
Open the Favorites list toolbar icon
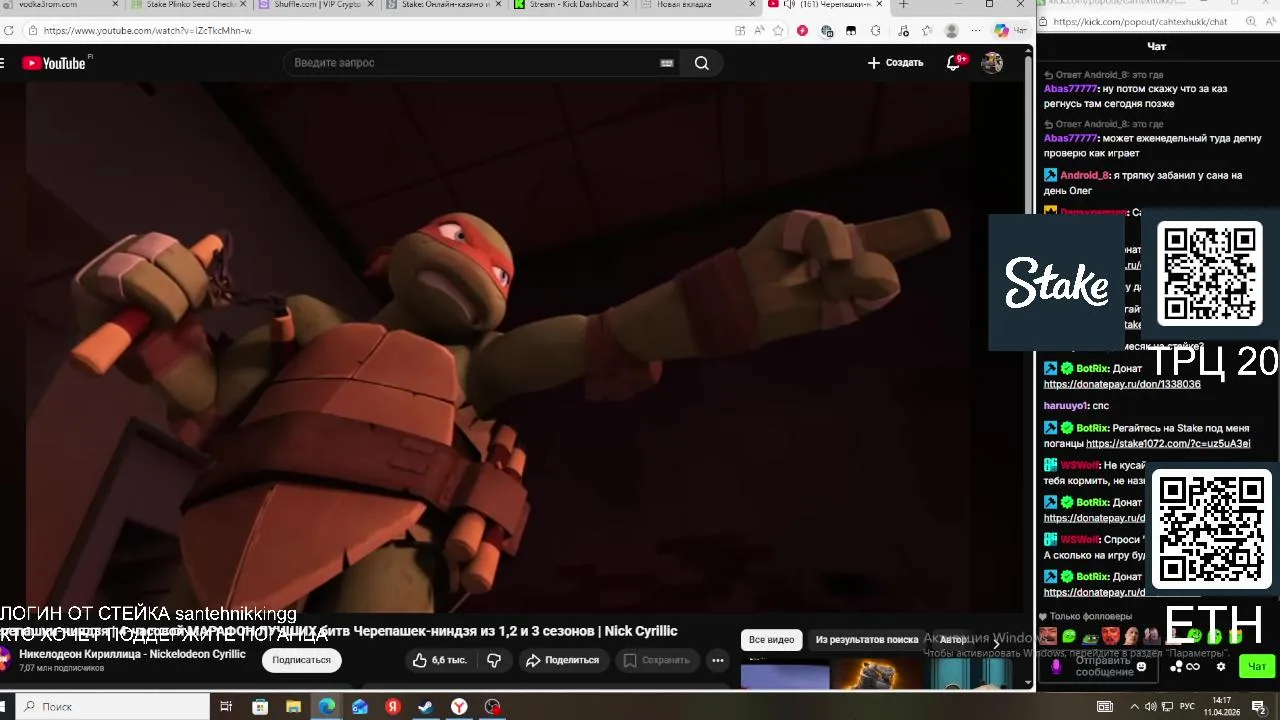click(x=927, y=31)
